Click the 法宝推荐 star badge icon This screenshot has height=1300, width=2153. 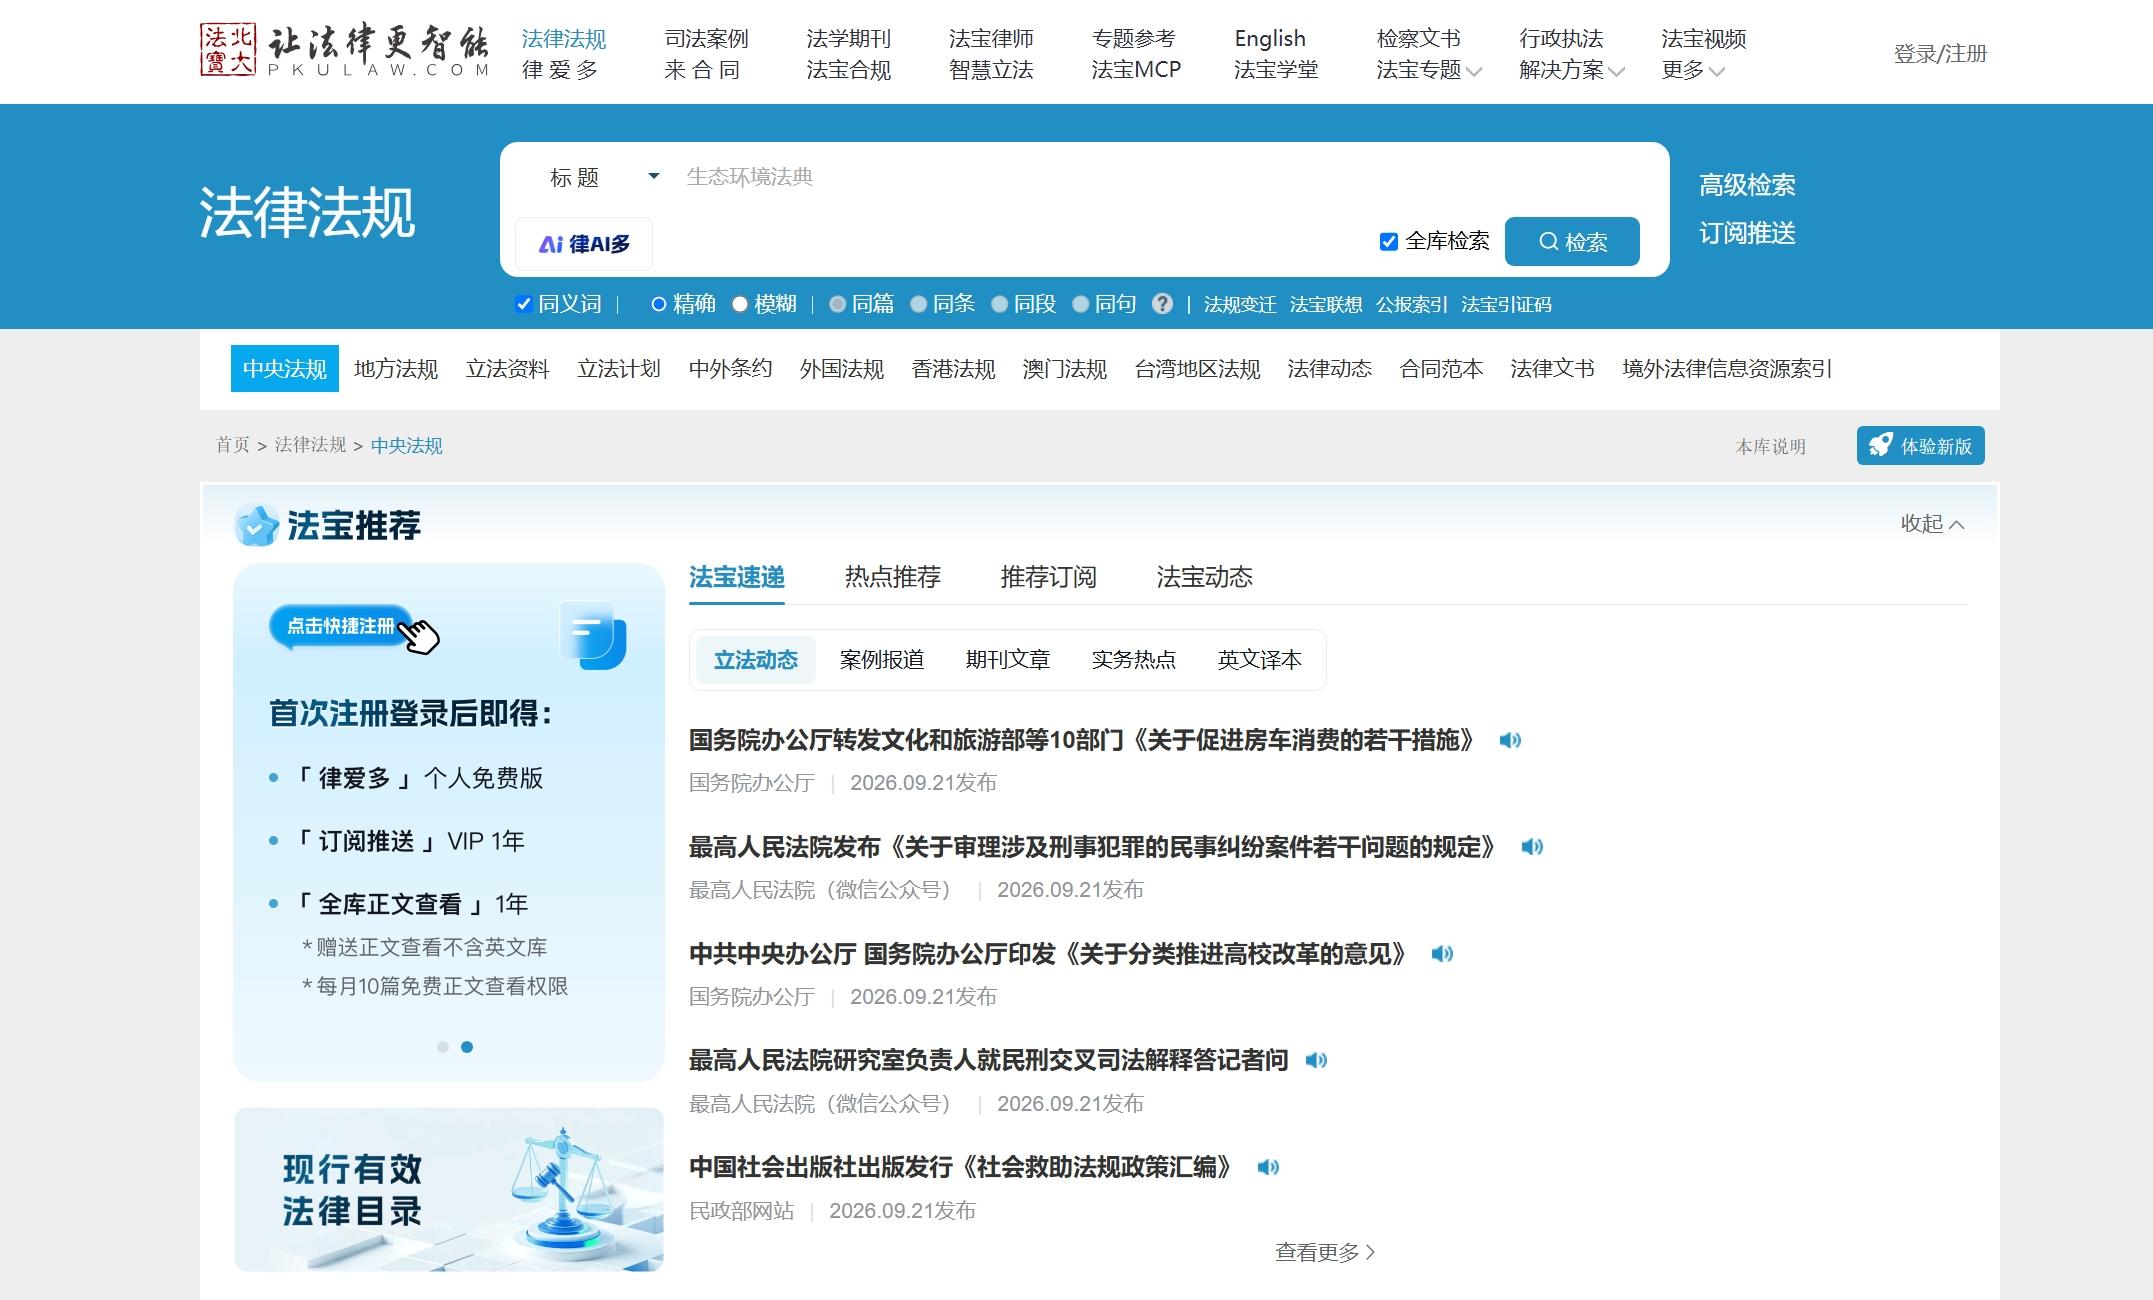point(256,525)
